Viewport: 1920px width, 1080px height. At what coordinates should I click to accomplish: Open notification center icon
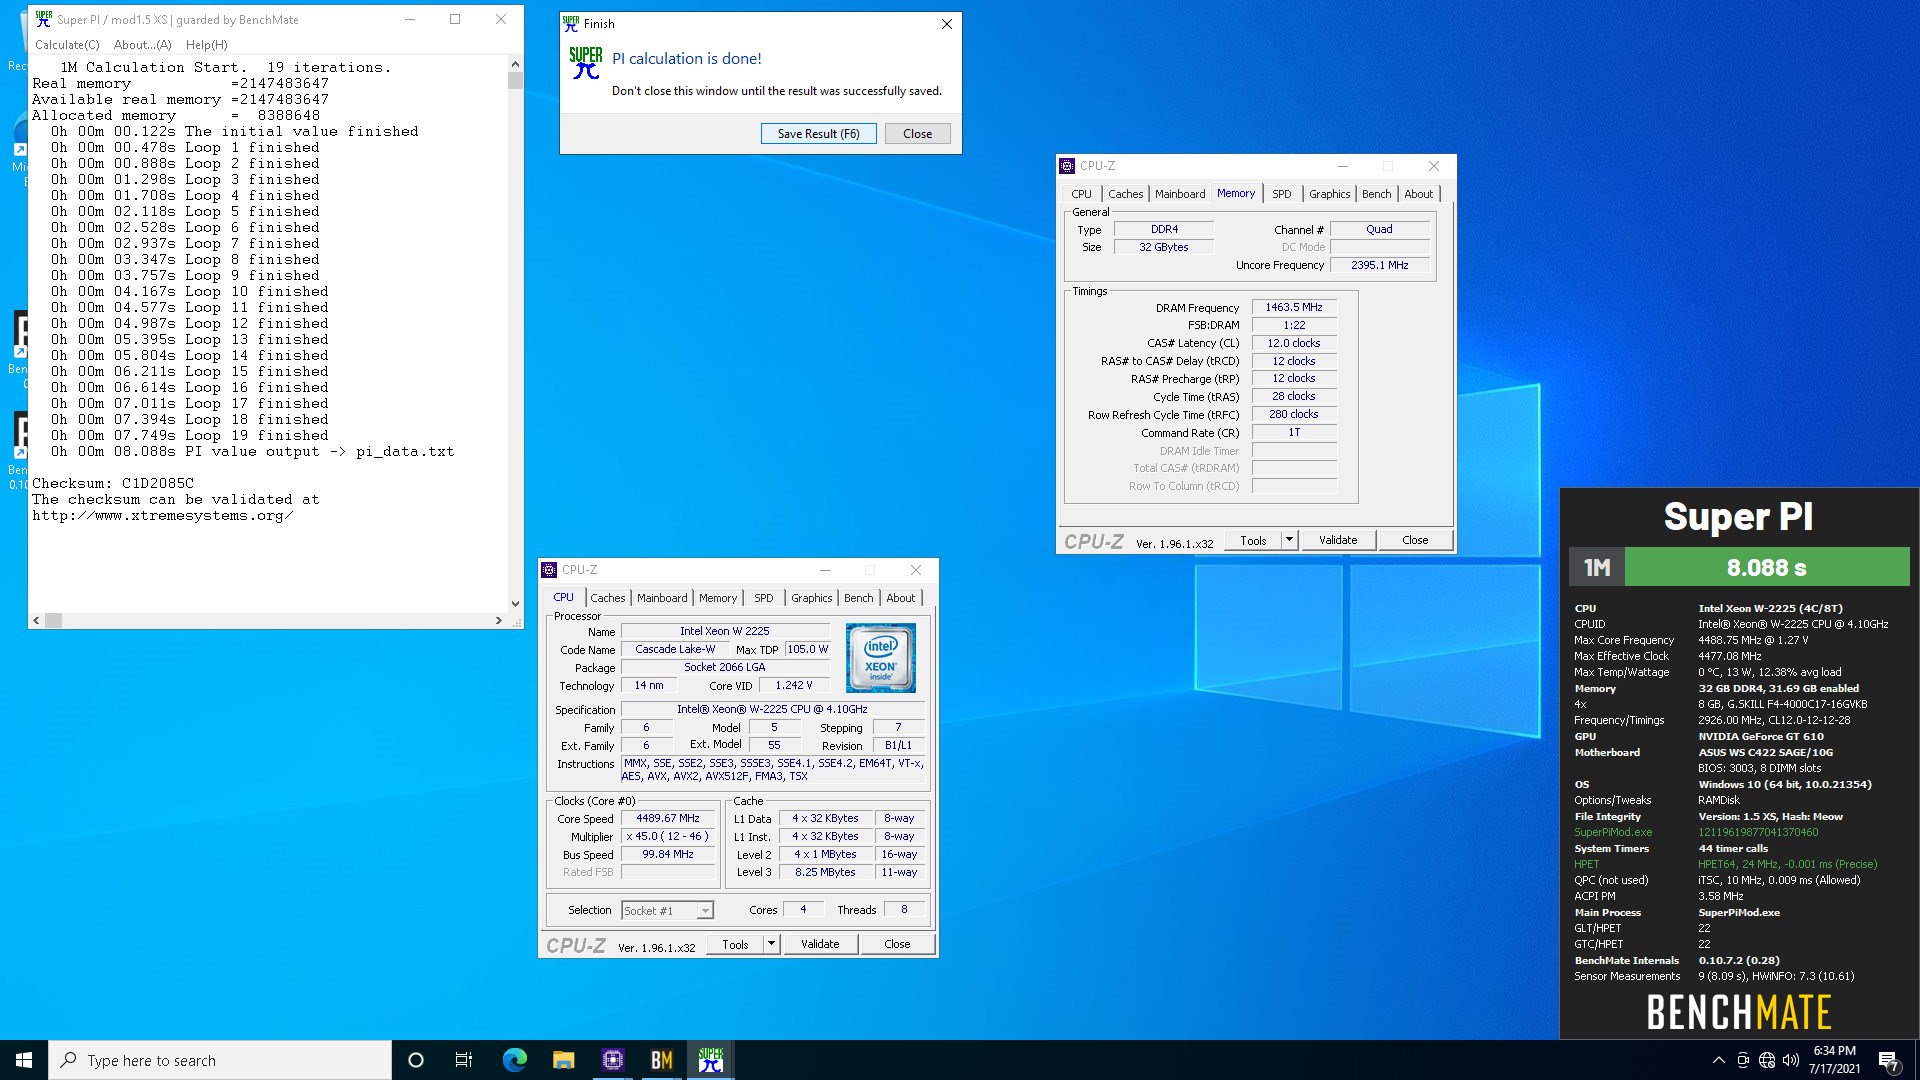tap(1888, 1060)
